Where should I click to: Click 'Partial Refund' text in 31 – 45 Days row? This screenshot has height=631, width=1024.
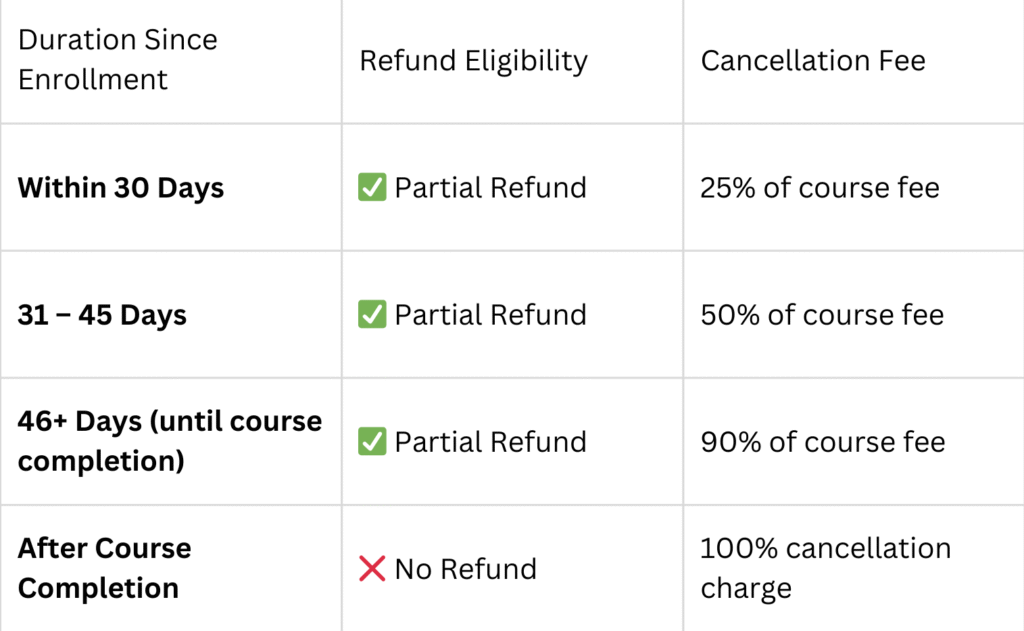(x=490, y=314)
